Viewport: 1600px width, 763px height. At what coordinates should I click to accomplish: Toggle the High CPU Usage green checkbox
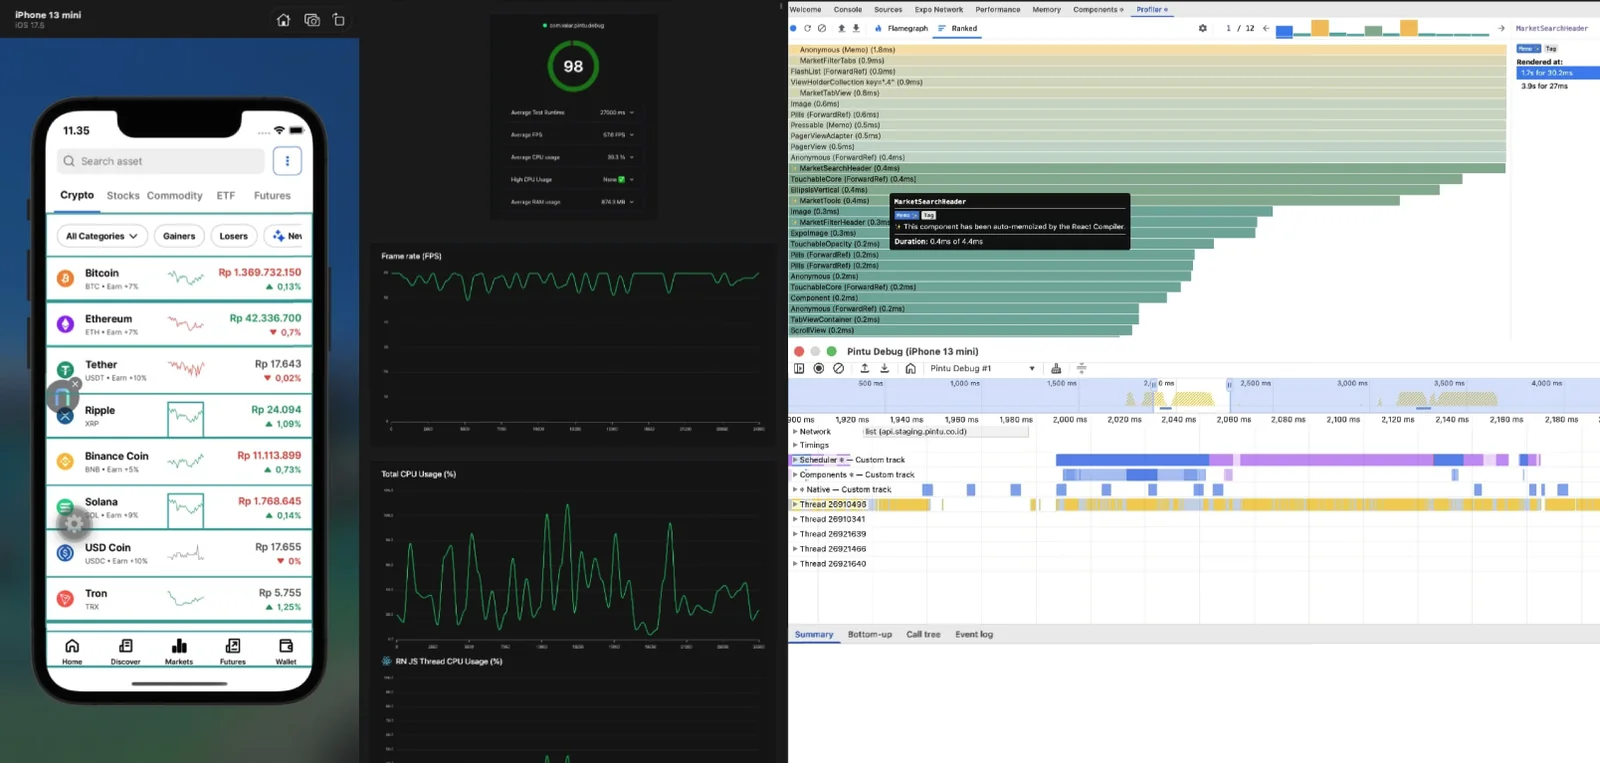[621, 179]
